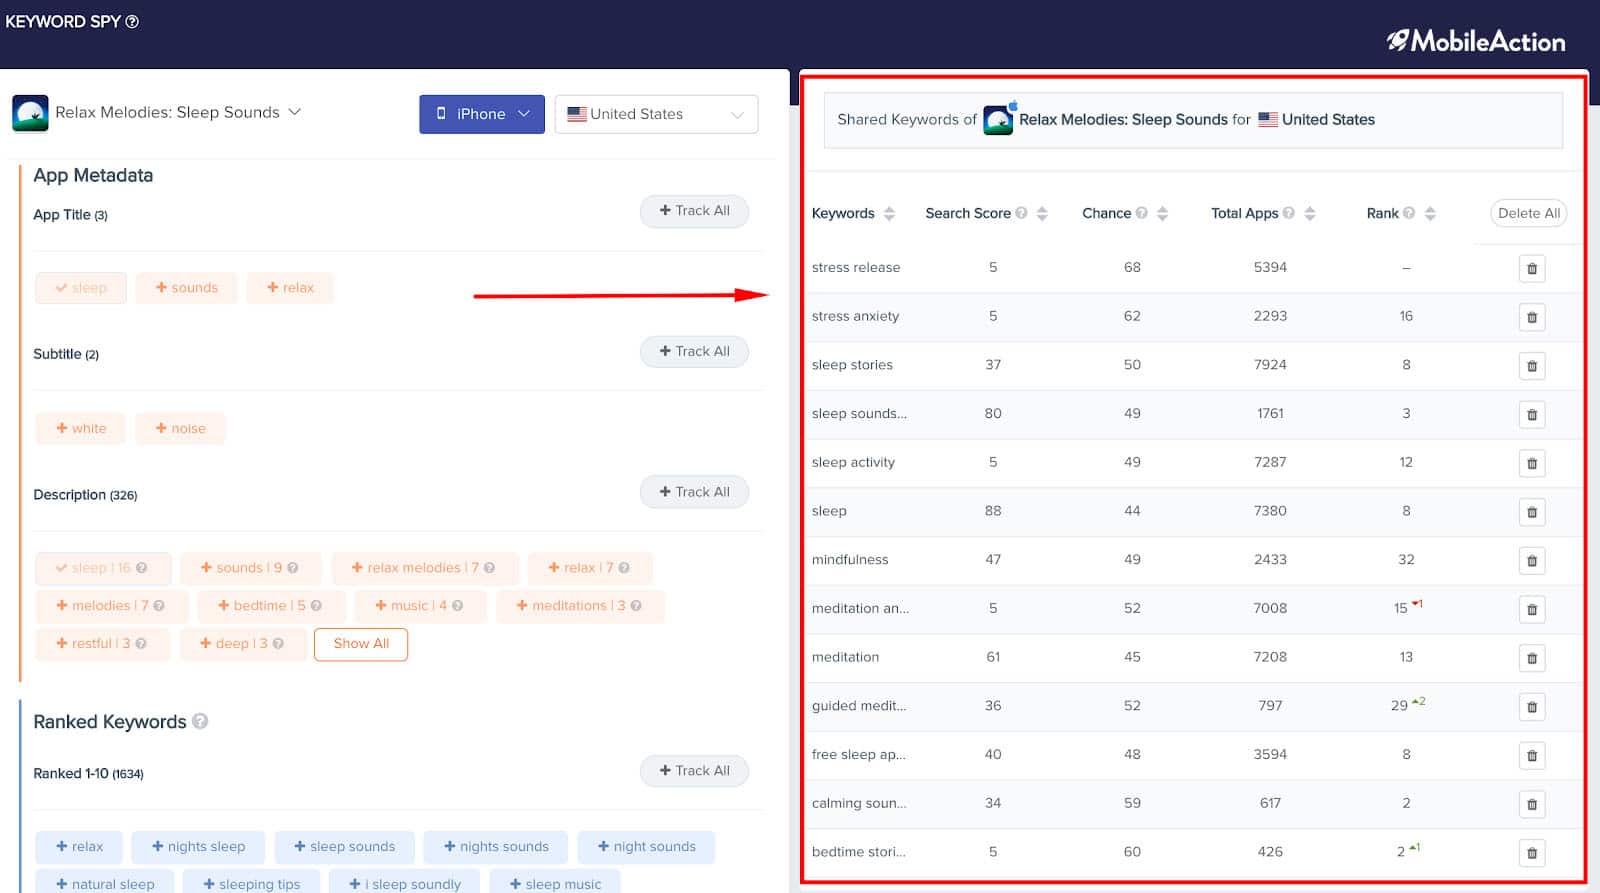Open the Keyword Spy help question mark

pos(132,21)
